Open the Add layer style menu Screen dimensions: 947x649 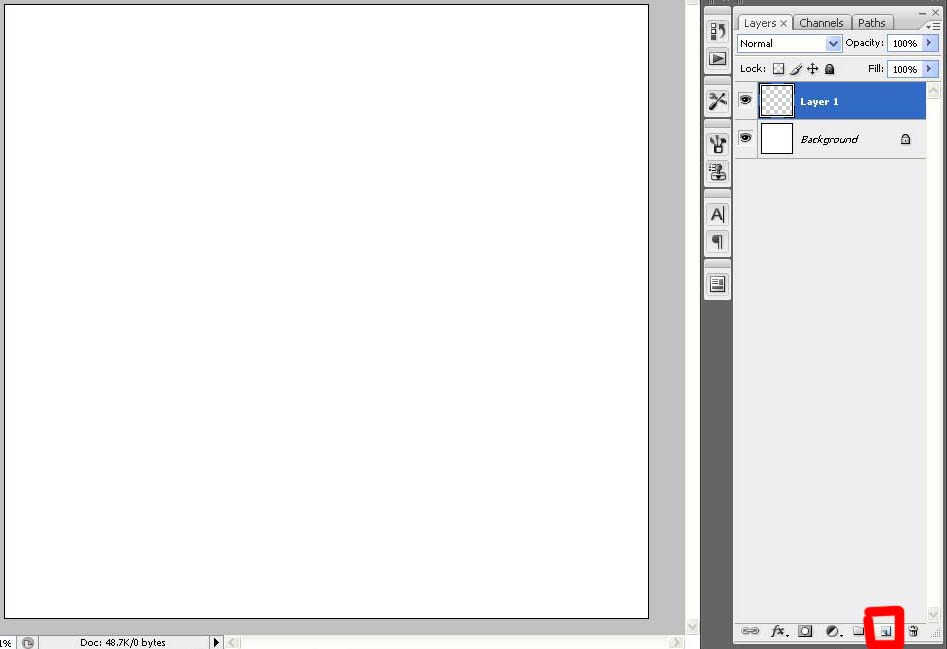777,631
